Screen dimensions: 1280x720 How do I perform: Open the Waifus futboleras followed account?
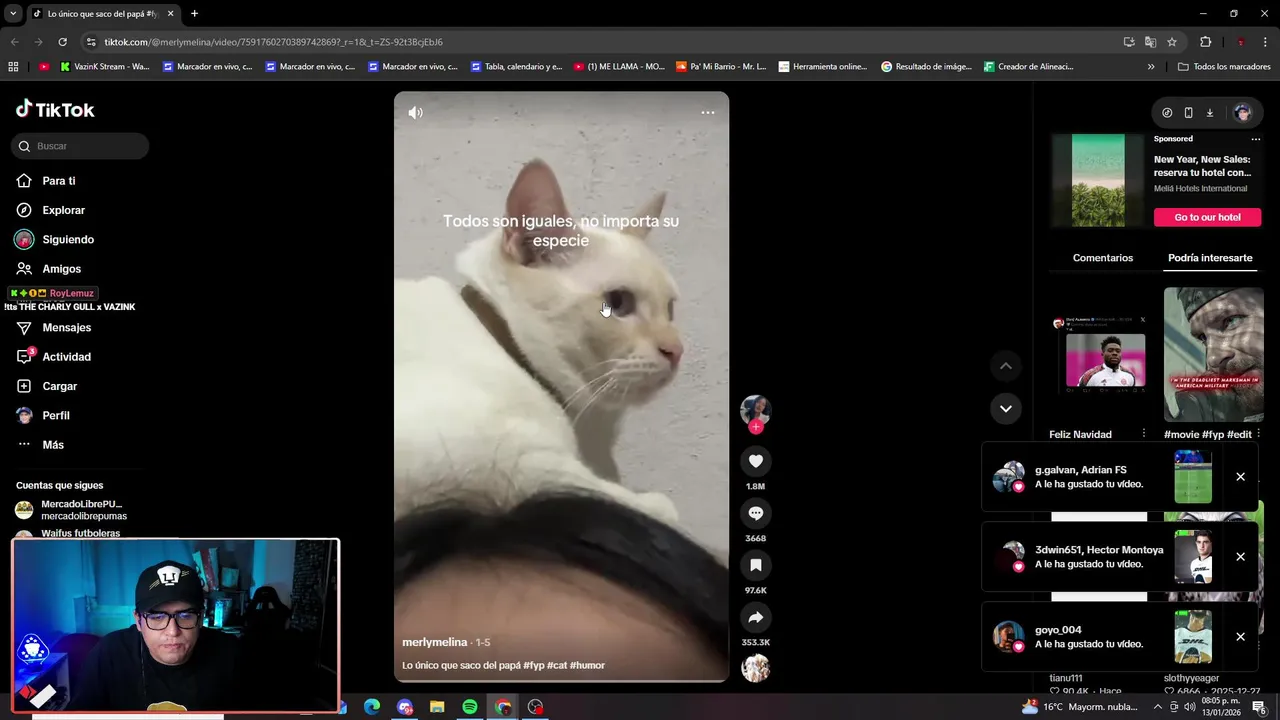80,533
